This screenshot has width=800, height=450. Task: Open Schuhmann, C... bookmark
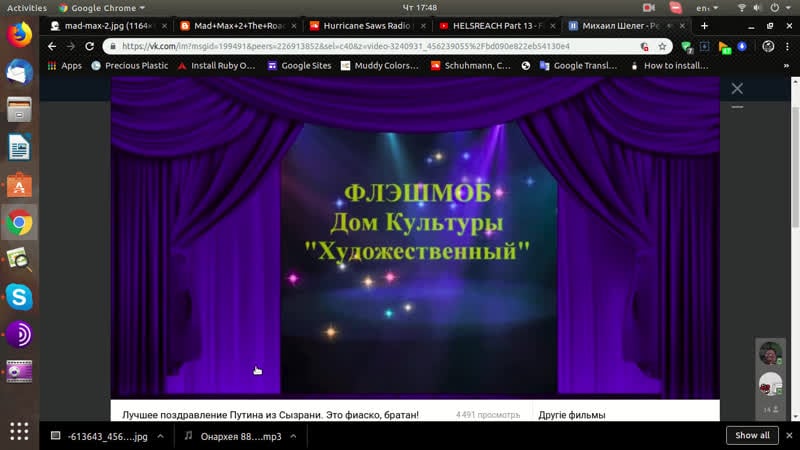(470, 66)
